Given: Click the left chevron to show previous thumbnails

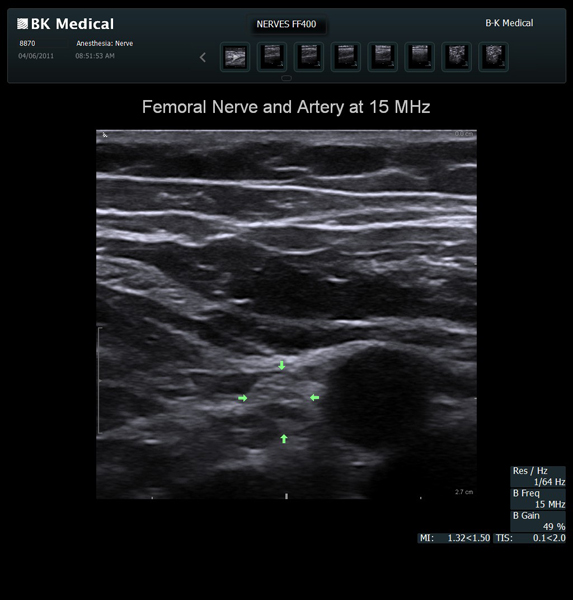Looking at the screenshot, I should click(203, 57).
